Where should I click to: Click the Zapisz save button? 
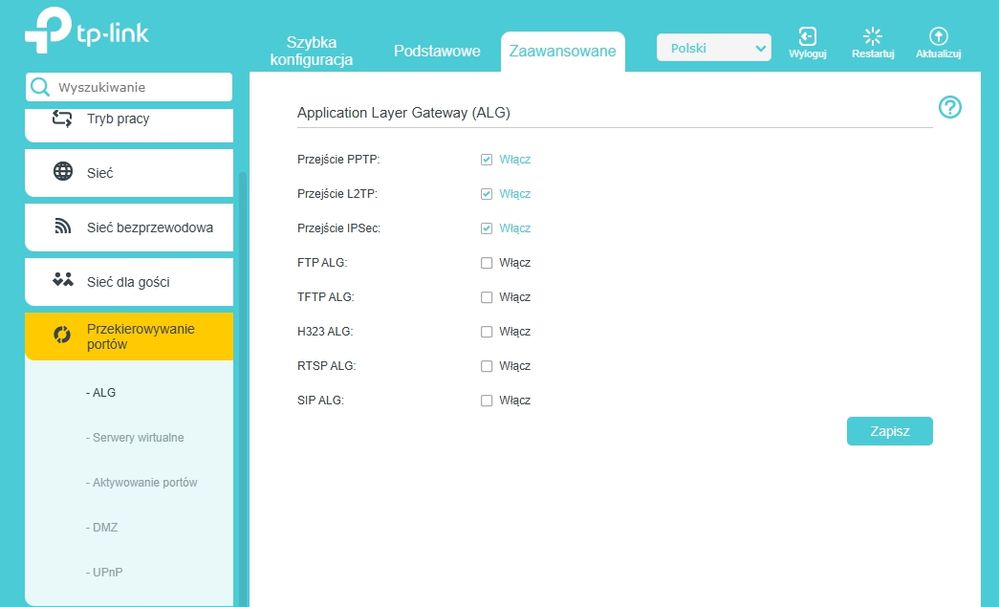click(889, 431)
